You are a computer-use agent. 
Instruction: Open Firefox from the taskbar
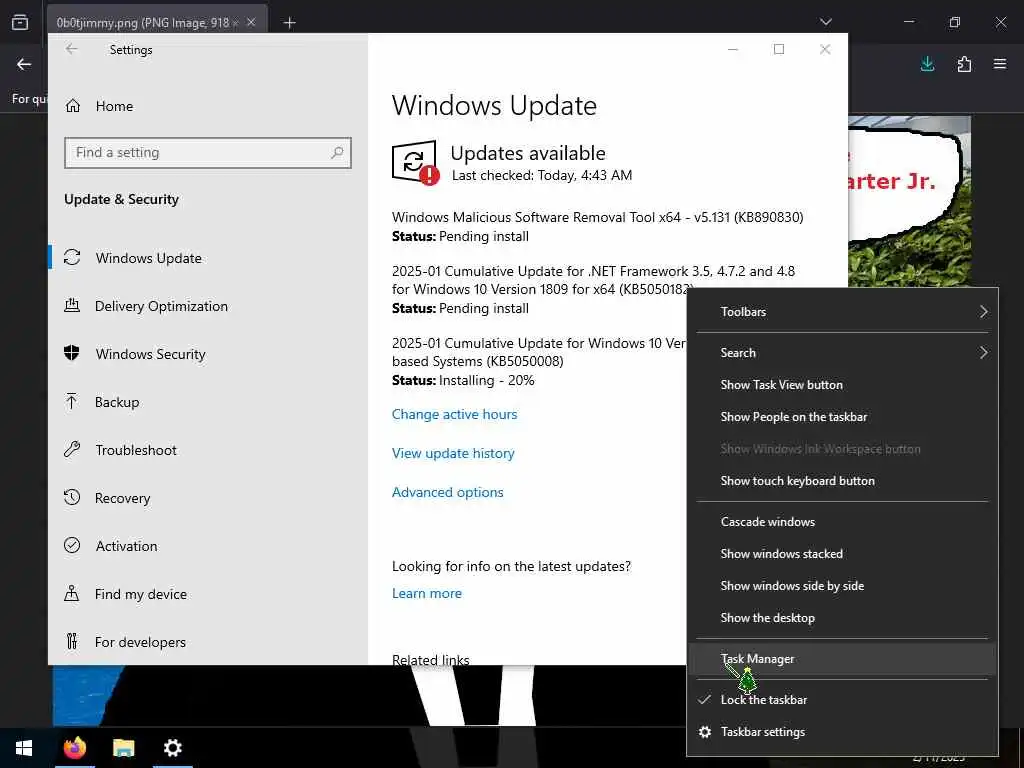click(74, 748)
